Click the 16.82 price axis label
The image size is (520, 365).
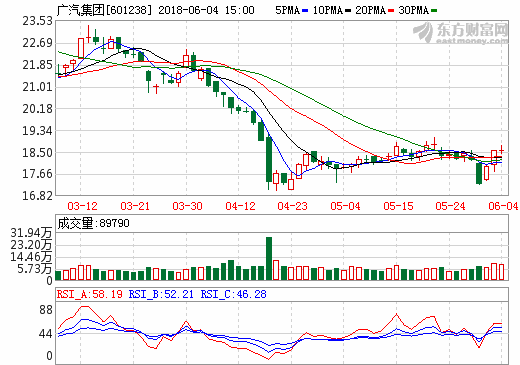37,196
